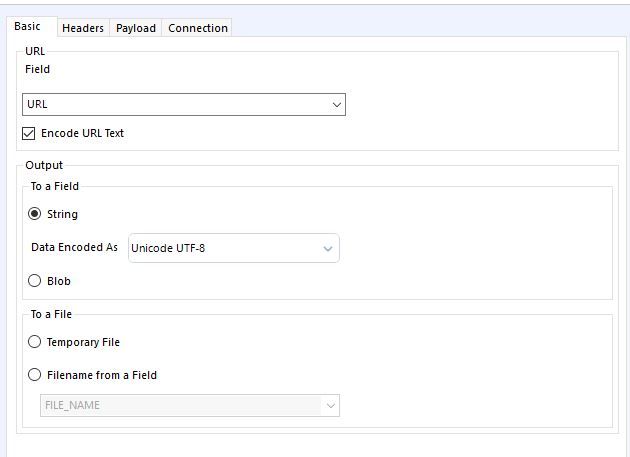Click the Output group title
This screenshot has height=457, width=630.
44,165
